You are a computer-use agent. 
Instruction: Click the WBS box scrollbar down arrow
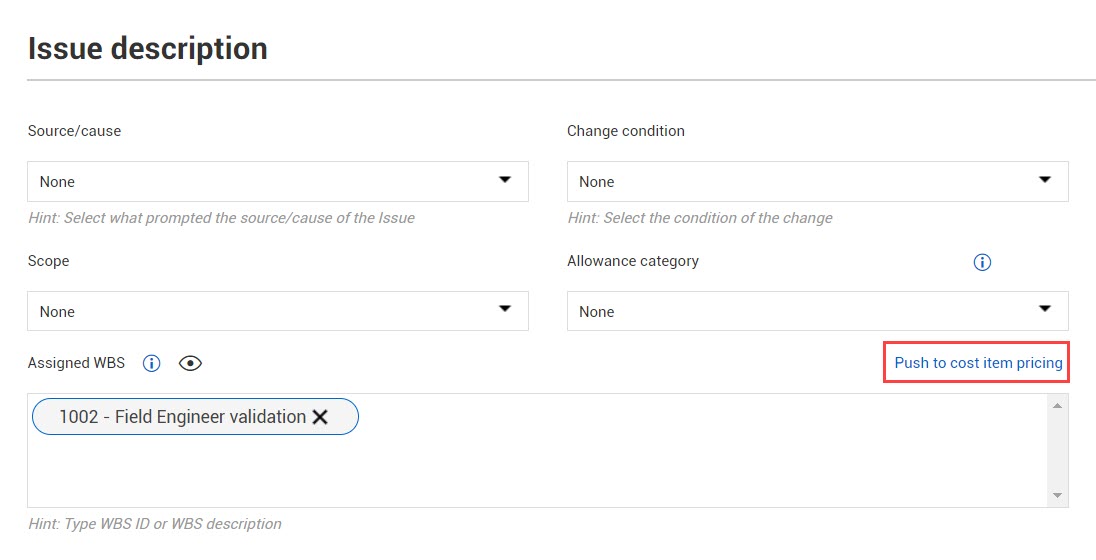(1058, 496)
